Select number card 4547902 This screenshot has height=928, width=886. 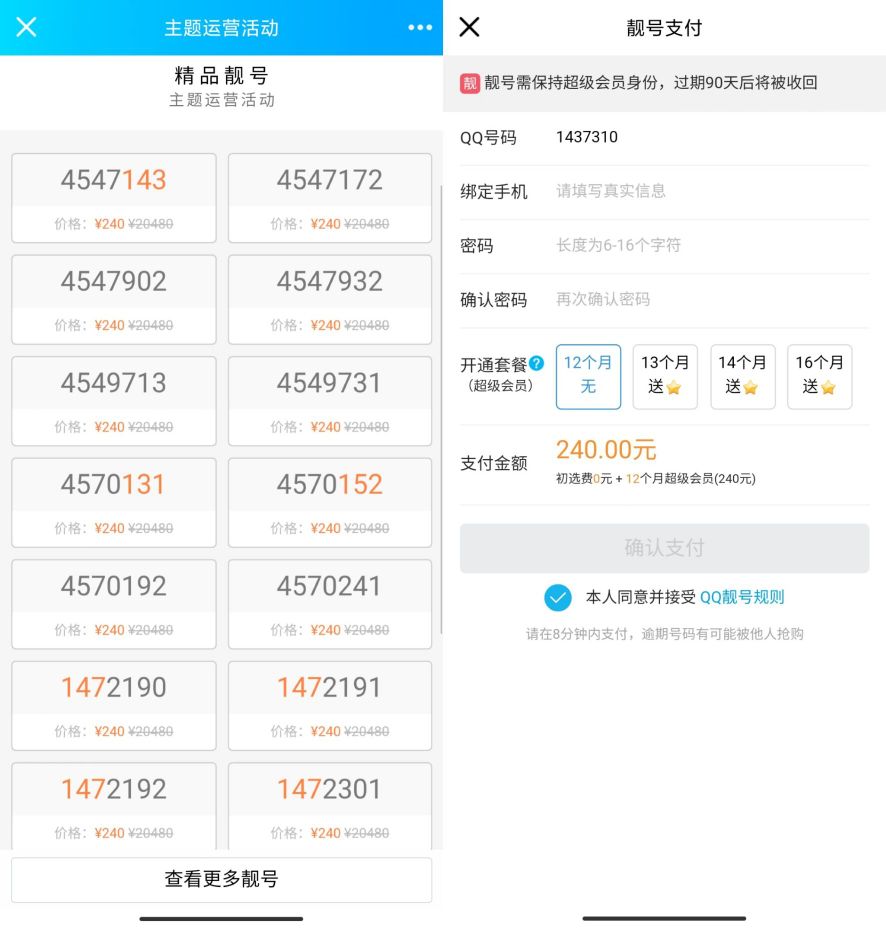pyautogui.click(x=114, y=299)
